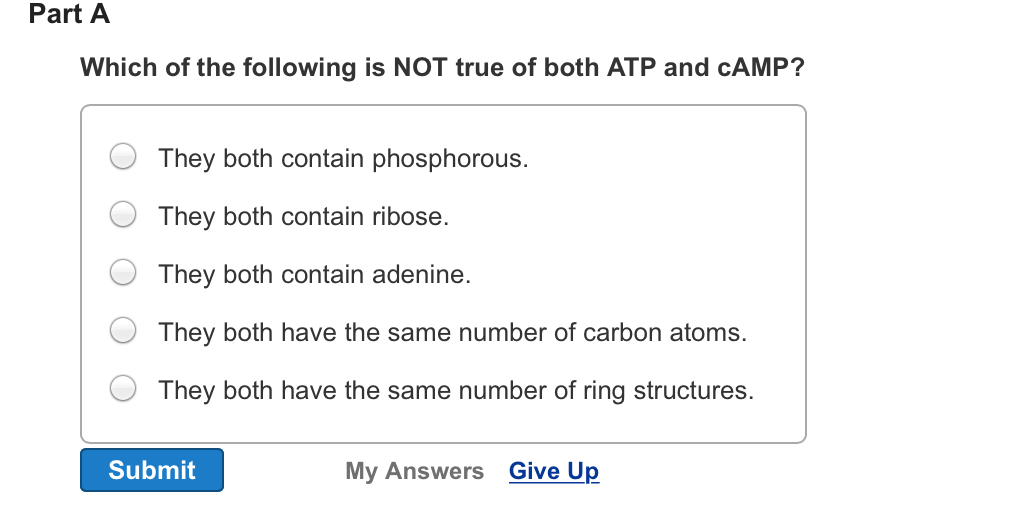Choose radio button for same ring structures
Viewport: 1024px width, 526px height.
(x=123, y=389)
